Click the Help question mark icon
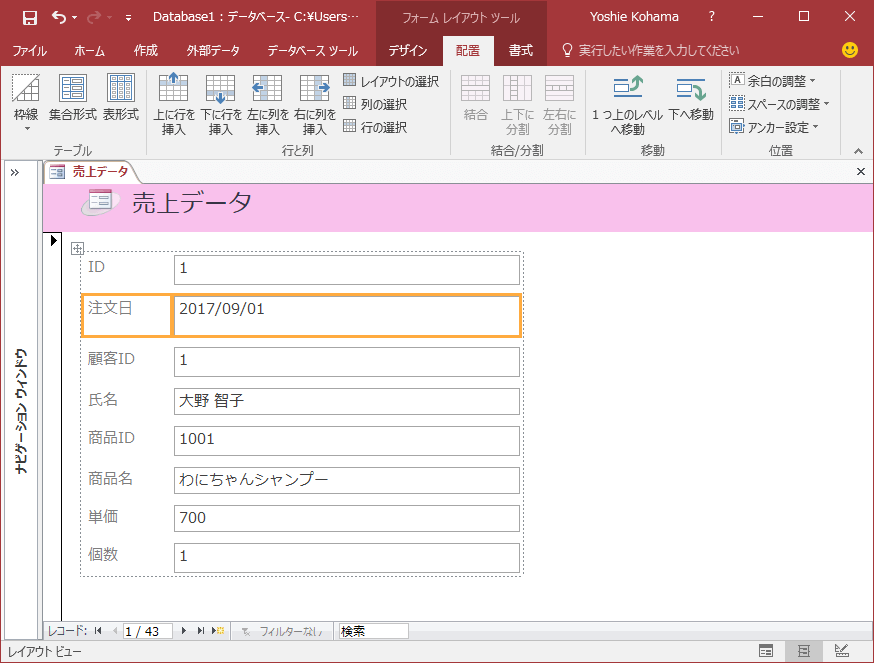The width and height of the screenshot is (874, 663). [x=711, y=17]
